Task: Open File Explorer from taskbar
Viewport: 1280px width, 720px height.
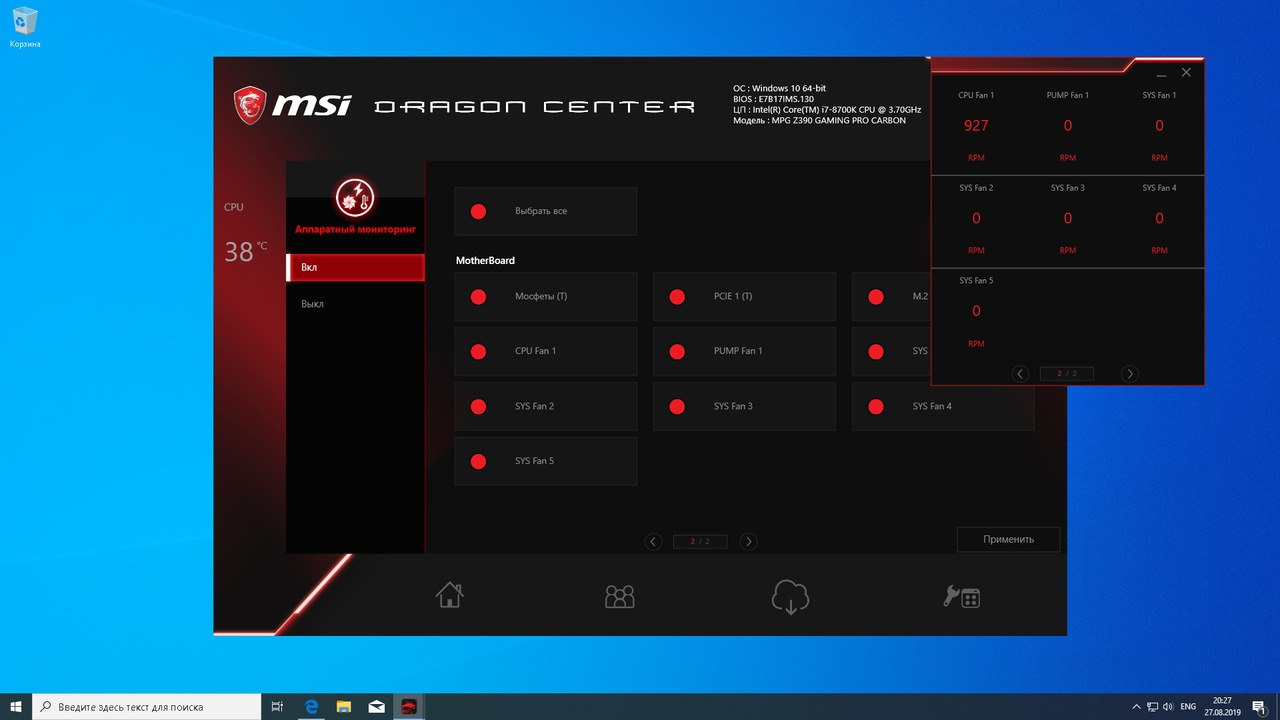Action: [343, 706]
